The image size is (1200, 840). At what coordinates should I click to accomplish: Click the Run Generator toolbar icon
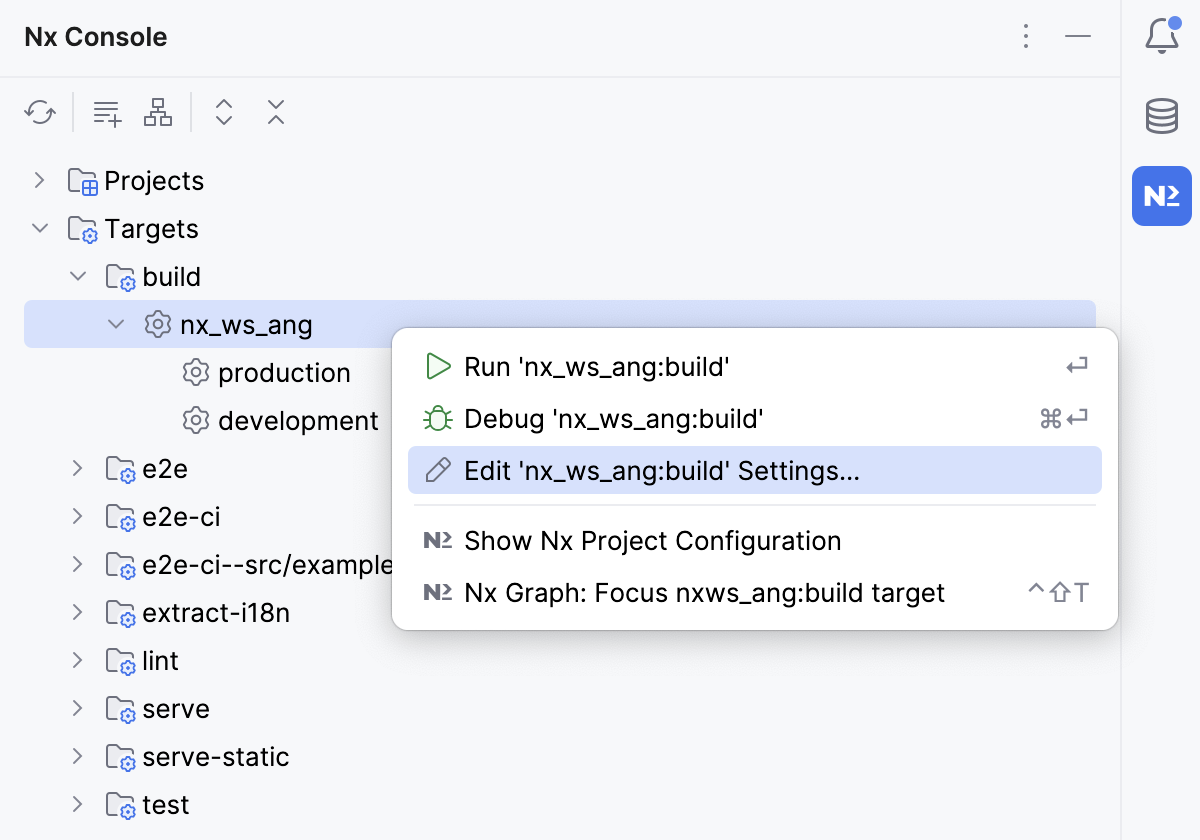(106, 112)
